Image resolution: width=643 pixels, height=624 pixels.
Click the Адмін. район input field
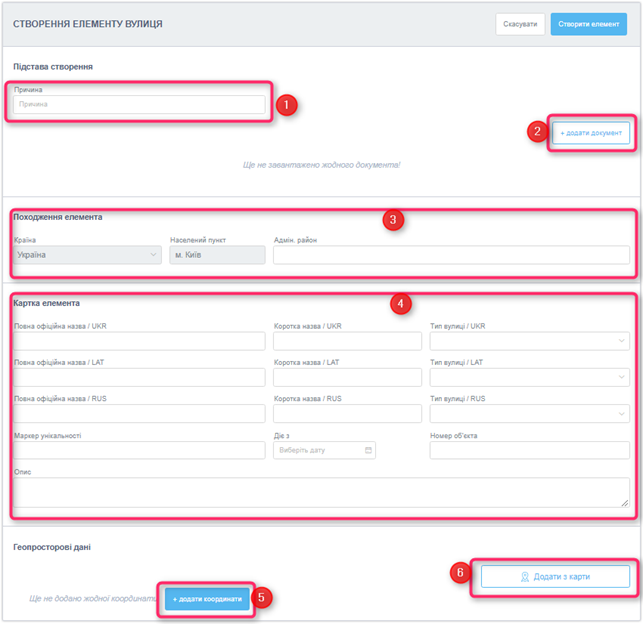pos(451,255)
